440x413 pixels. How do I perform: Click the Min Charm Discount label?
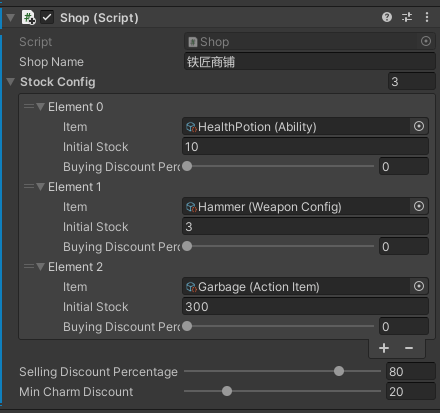click(76, 392)
